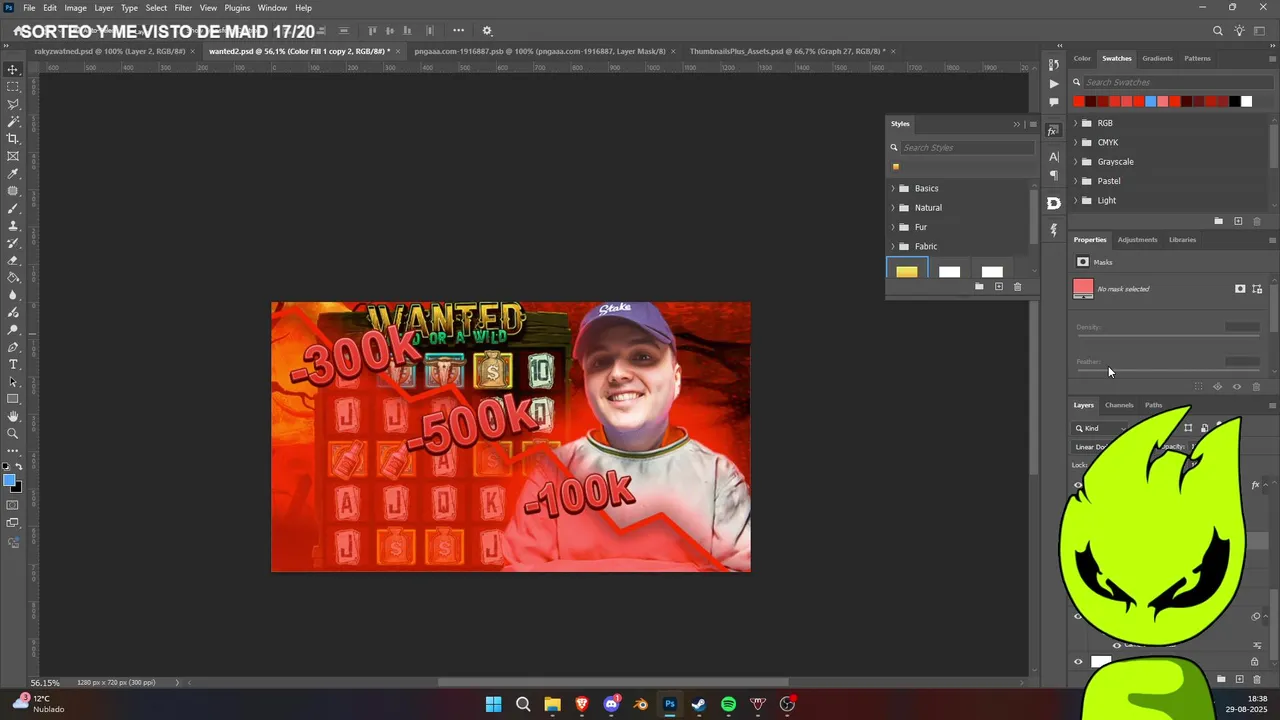Open the D plugin panel icon
1280x720 pixels.
point(1053,203)
